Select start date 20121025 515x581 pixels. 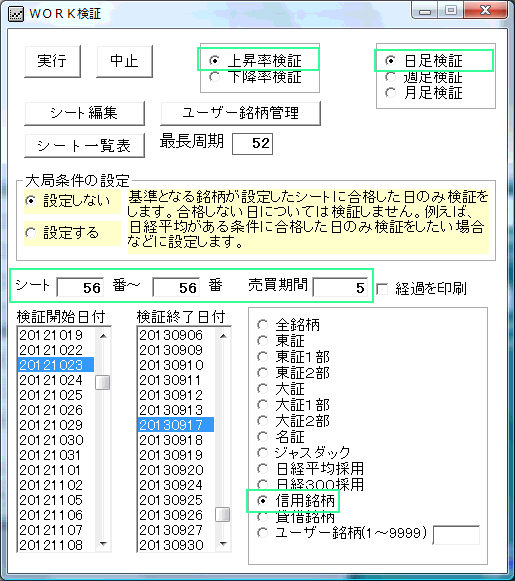point(56,395)
